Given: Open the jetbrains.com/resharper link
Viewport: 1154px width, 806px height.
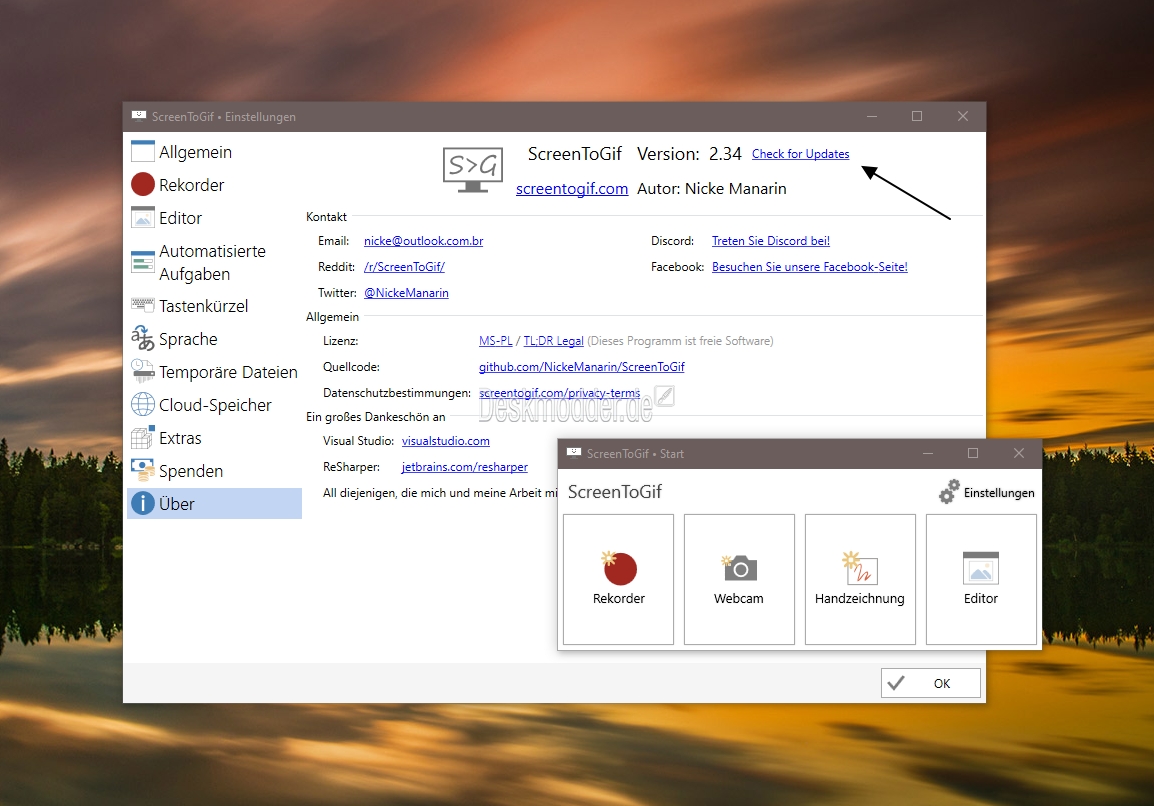Looking at the screenshot, I should coord(464,467).
